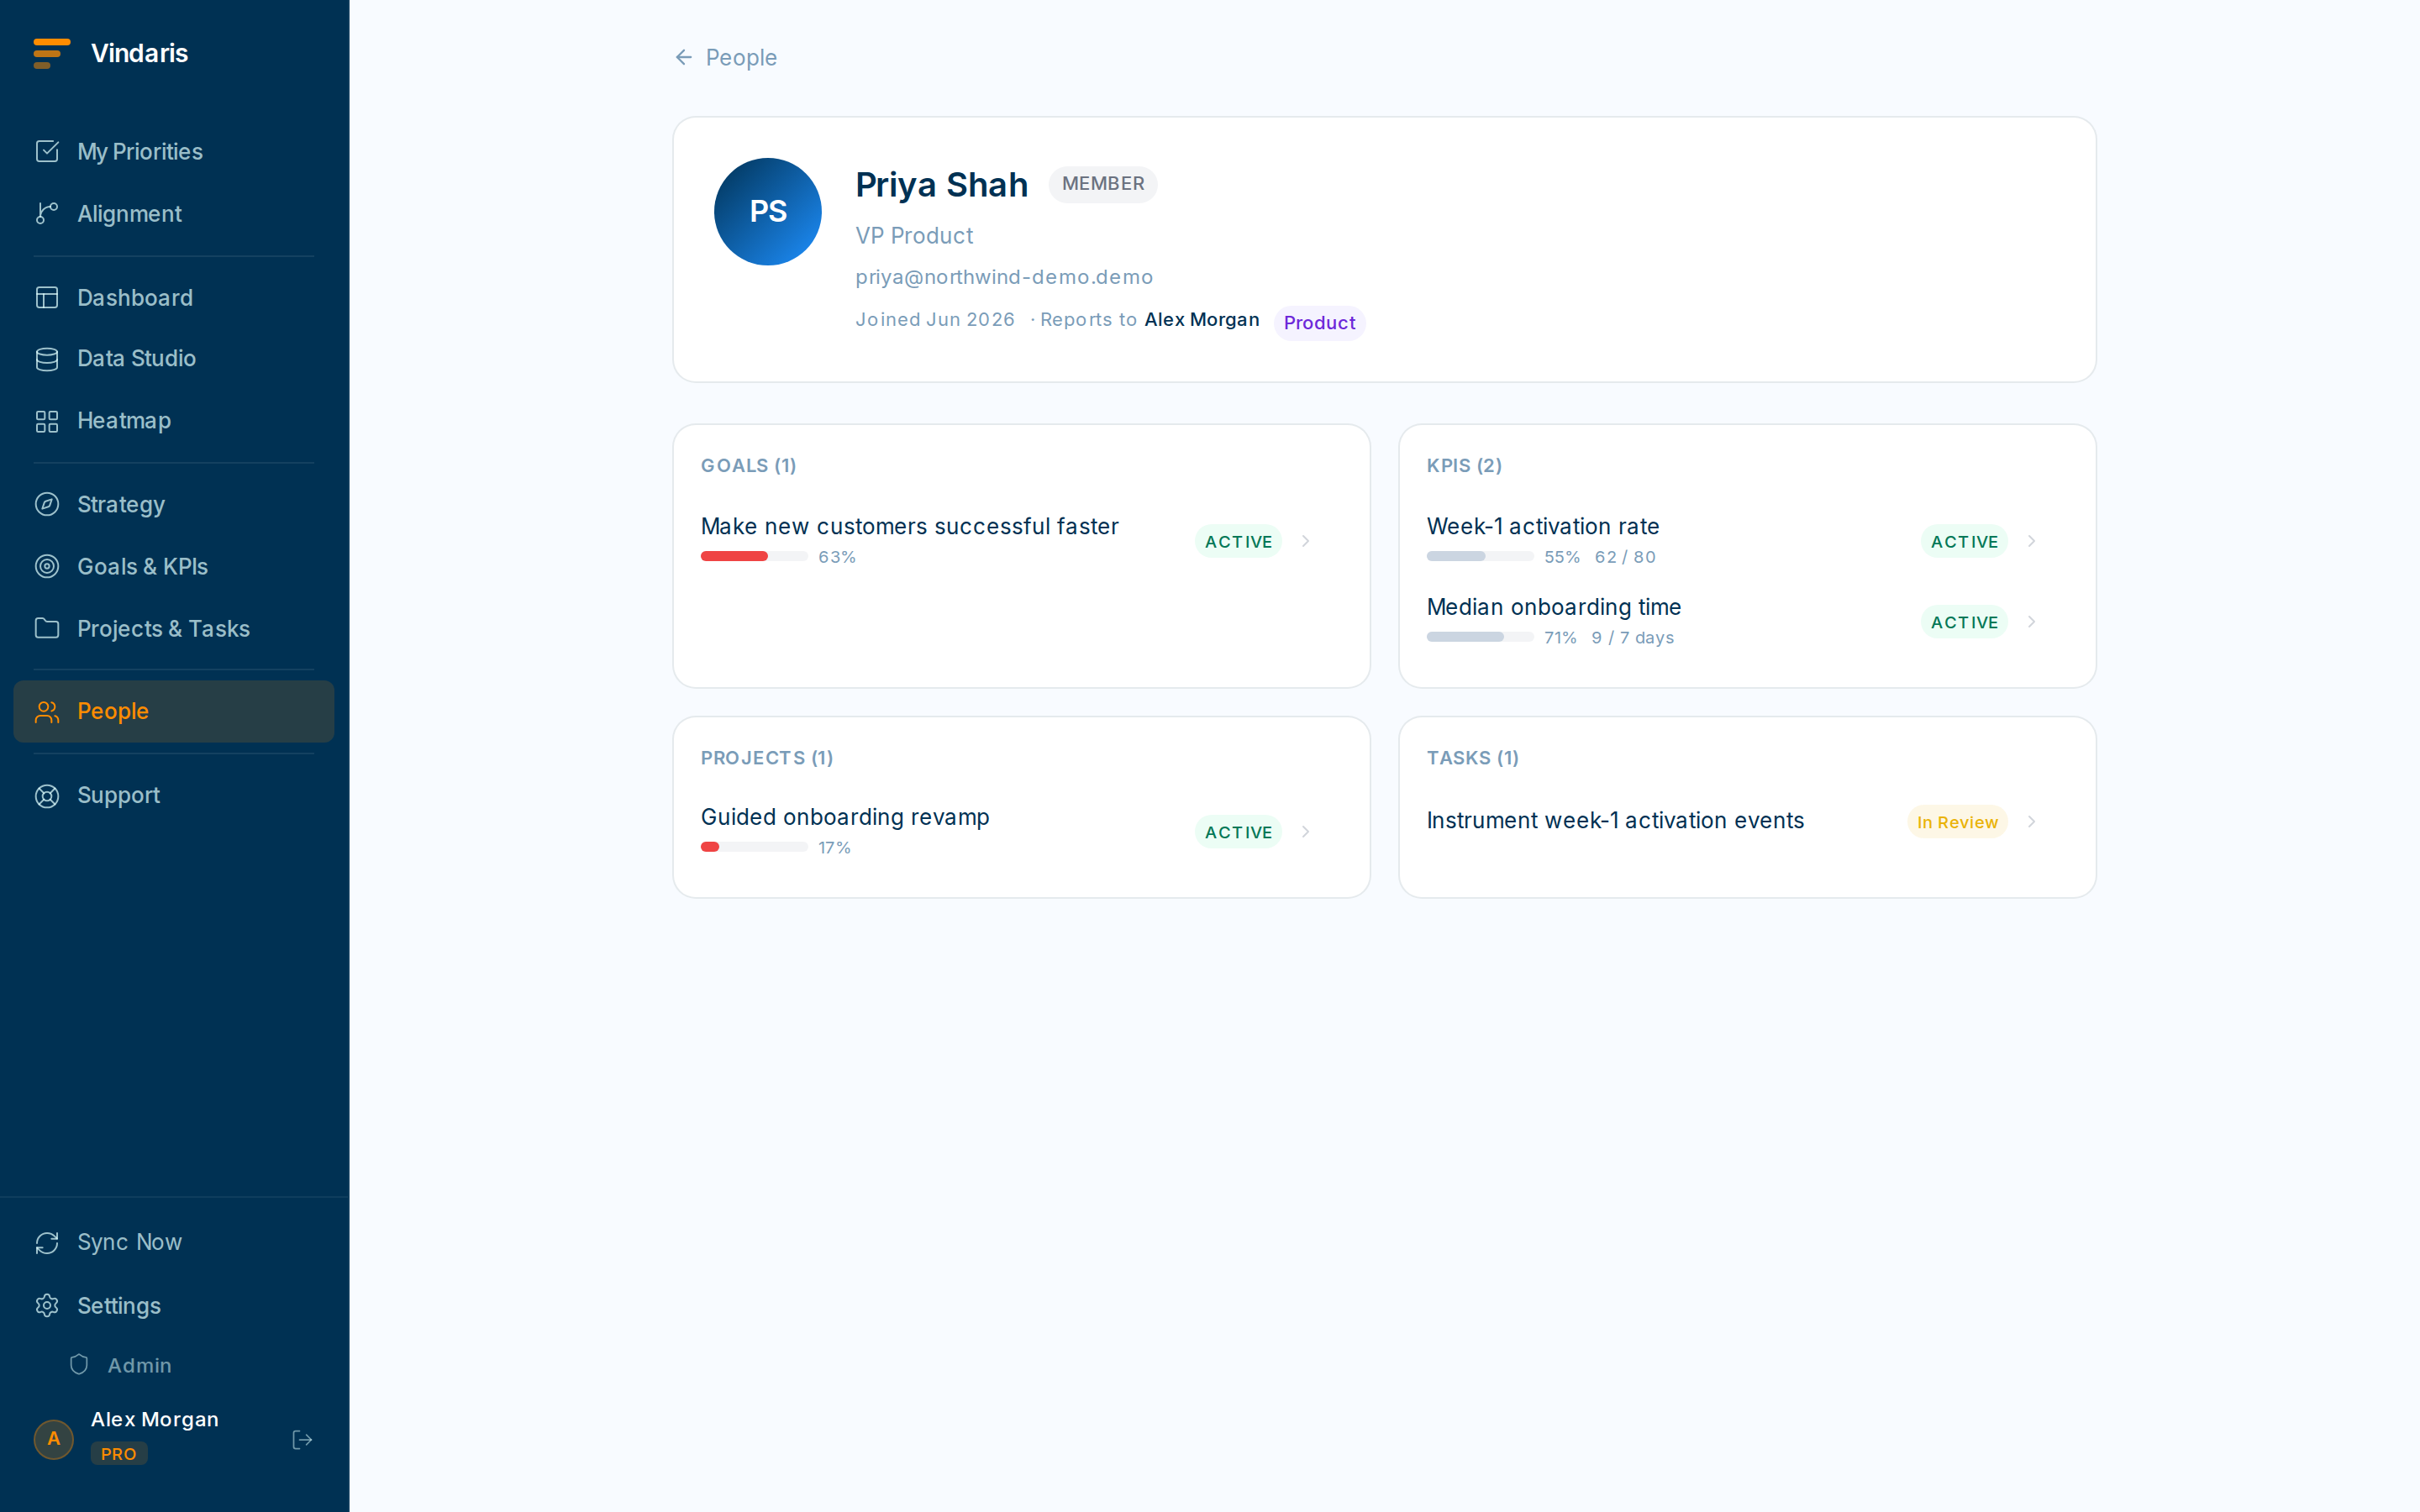This screenshot has width=2420, height=1512.
Task: Click the Alex Morgan user avatar
Action: click(x=54, y=1439)
